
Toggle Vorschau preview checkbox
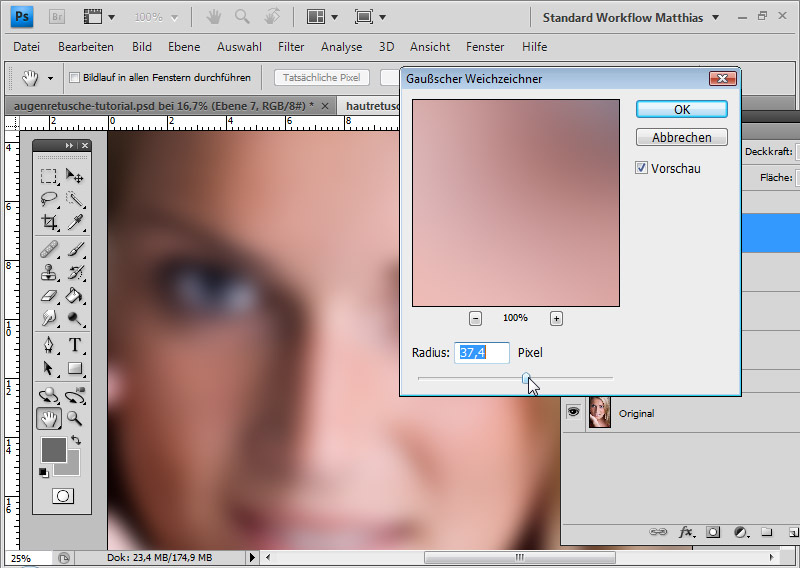(641, 167)
